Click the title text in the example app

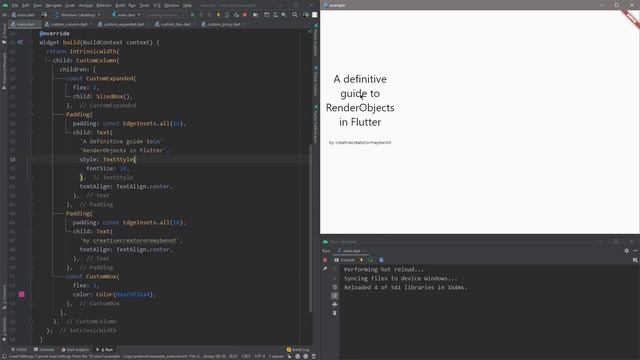(x=360, y=100)
